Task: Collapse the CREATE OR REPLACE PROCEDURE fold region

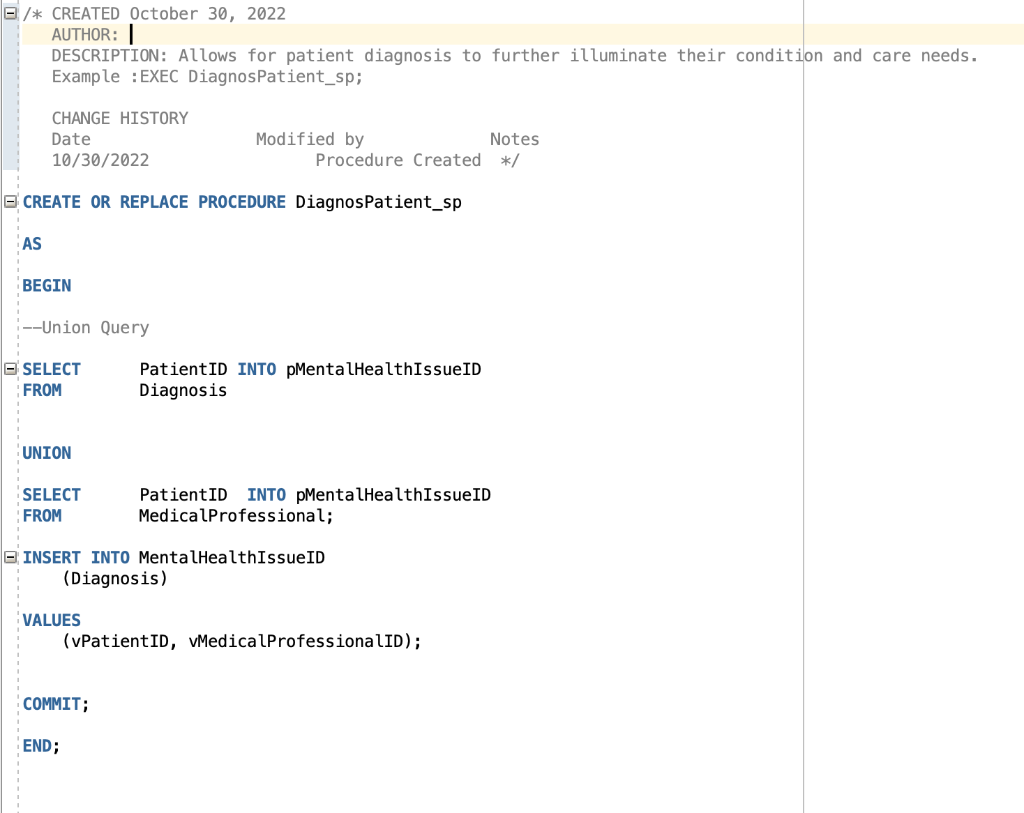Action: (9, 200)
